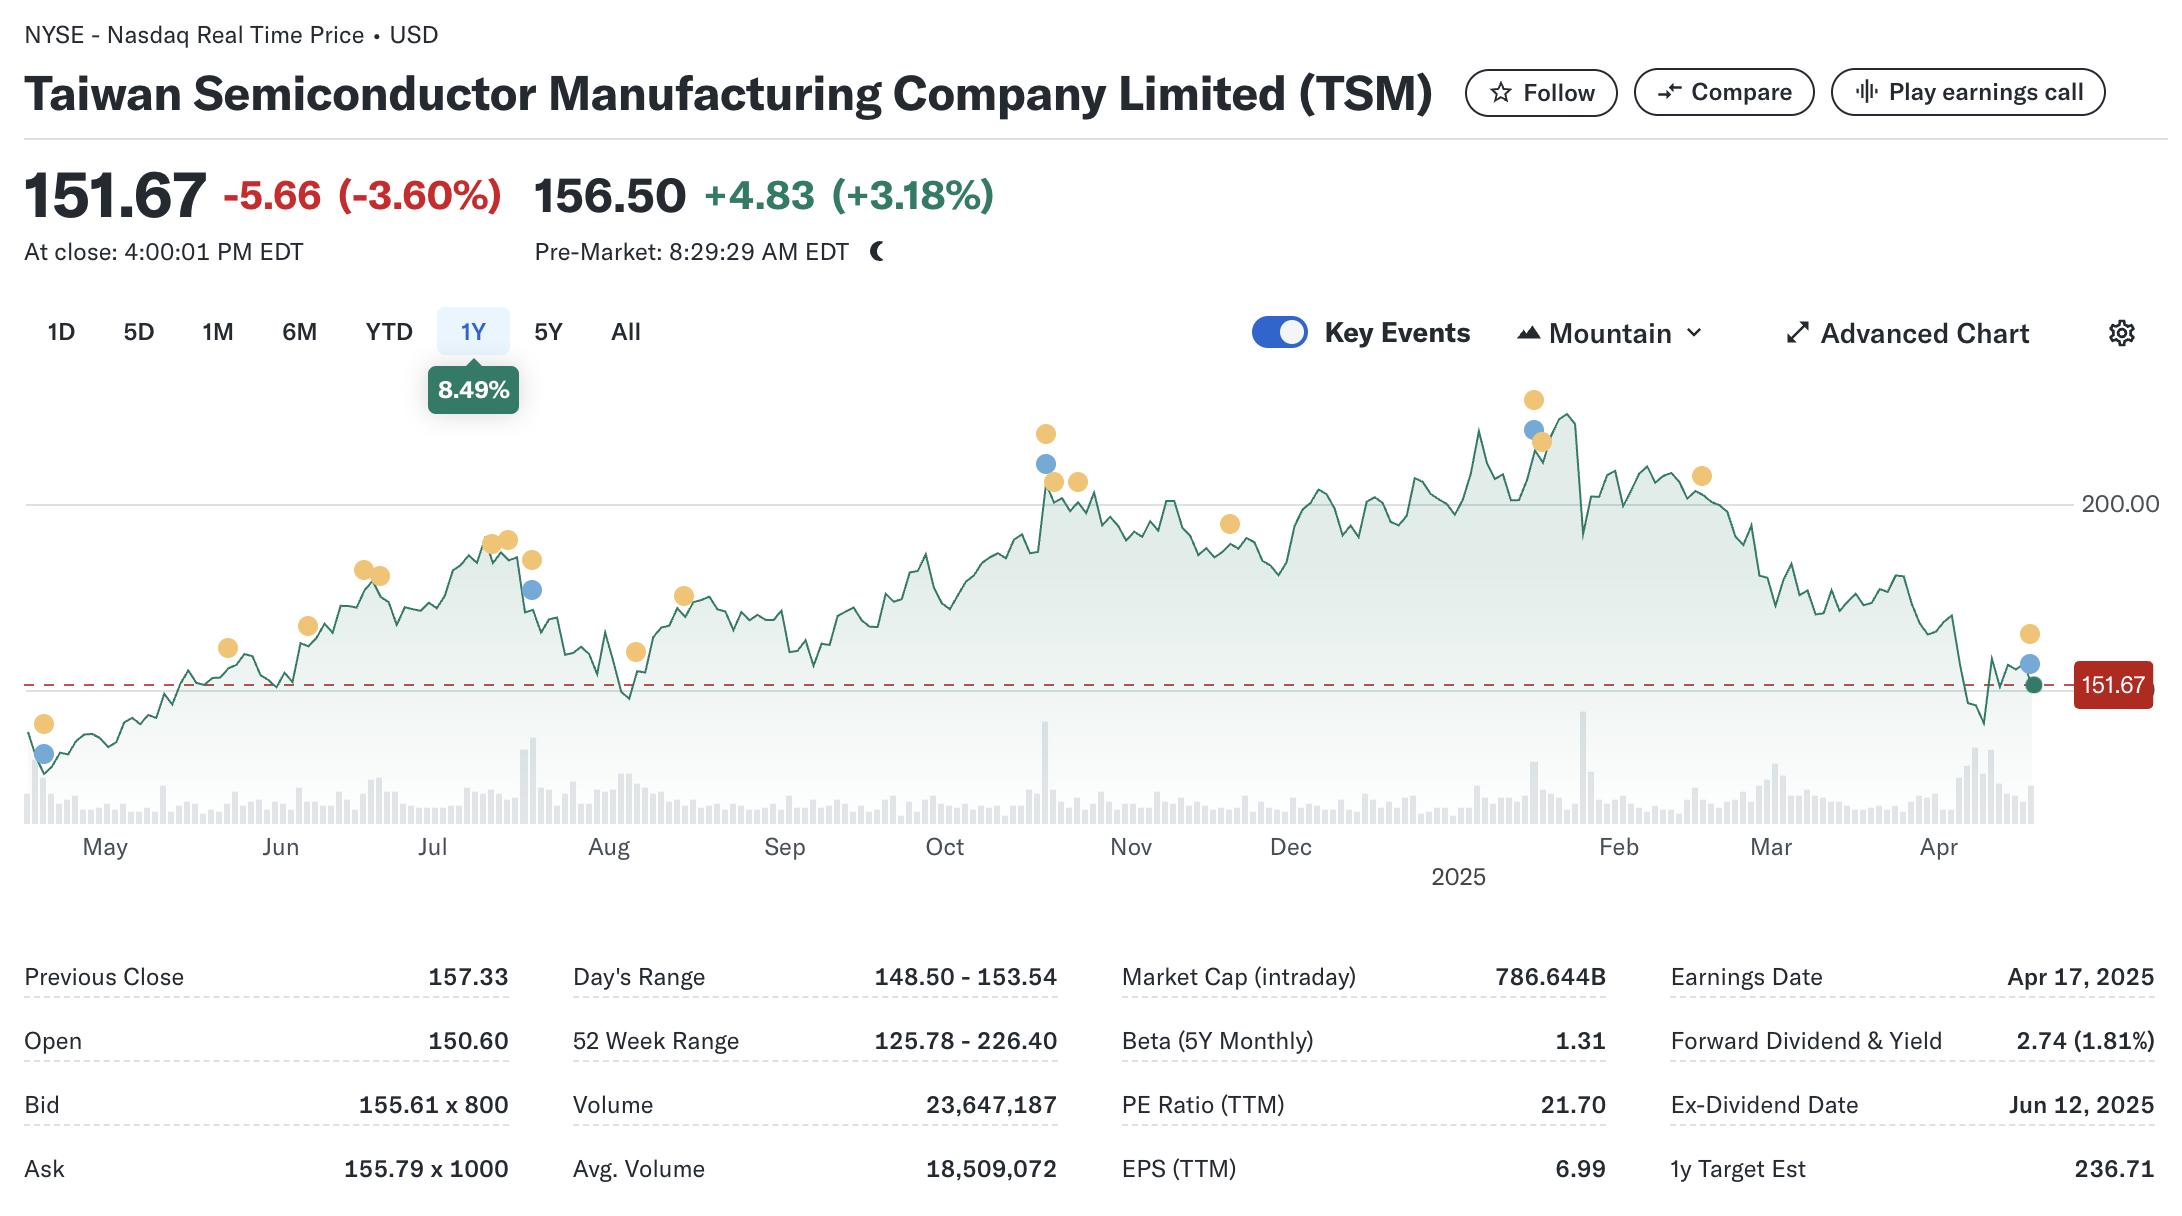The image size is (2182, 1216).
Task: Switch to the YTD range tab
Action: coord(388,332)
